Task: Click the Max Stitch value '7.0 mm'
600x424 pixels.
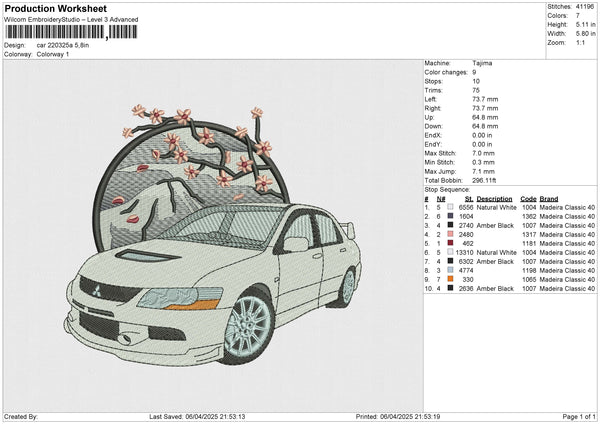Action: pyautogui.click(x=484, y=153)
